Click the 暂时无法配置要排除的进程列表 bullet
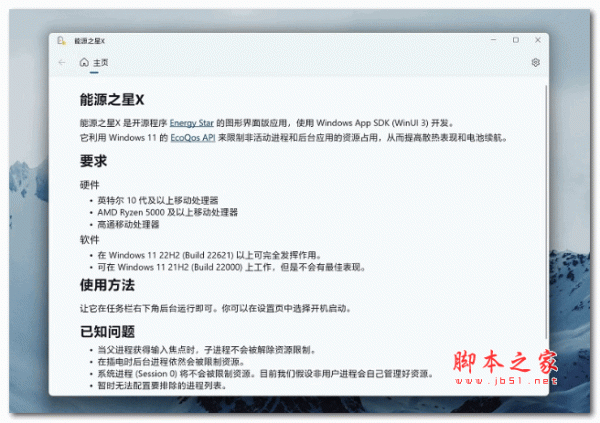Viewport: 600px width, 423px height. pyautogui.click(x=162, y=385)
